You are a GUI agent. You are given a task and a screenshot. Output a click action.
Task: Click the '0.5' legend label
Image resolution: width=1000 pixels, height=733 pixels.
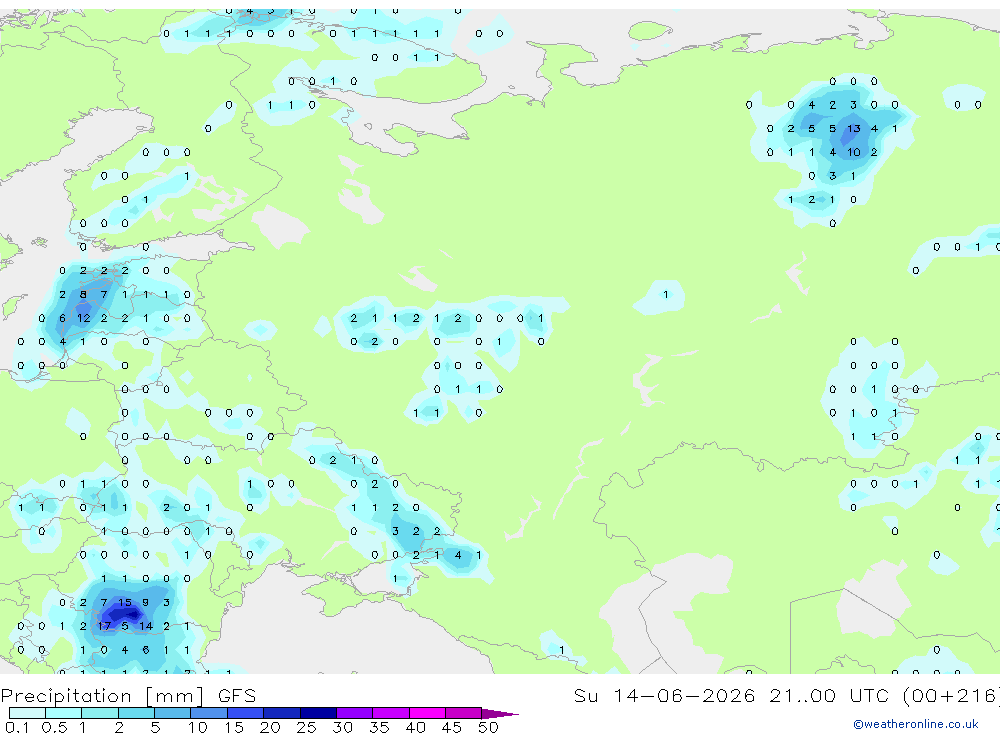click(54, 727)
